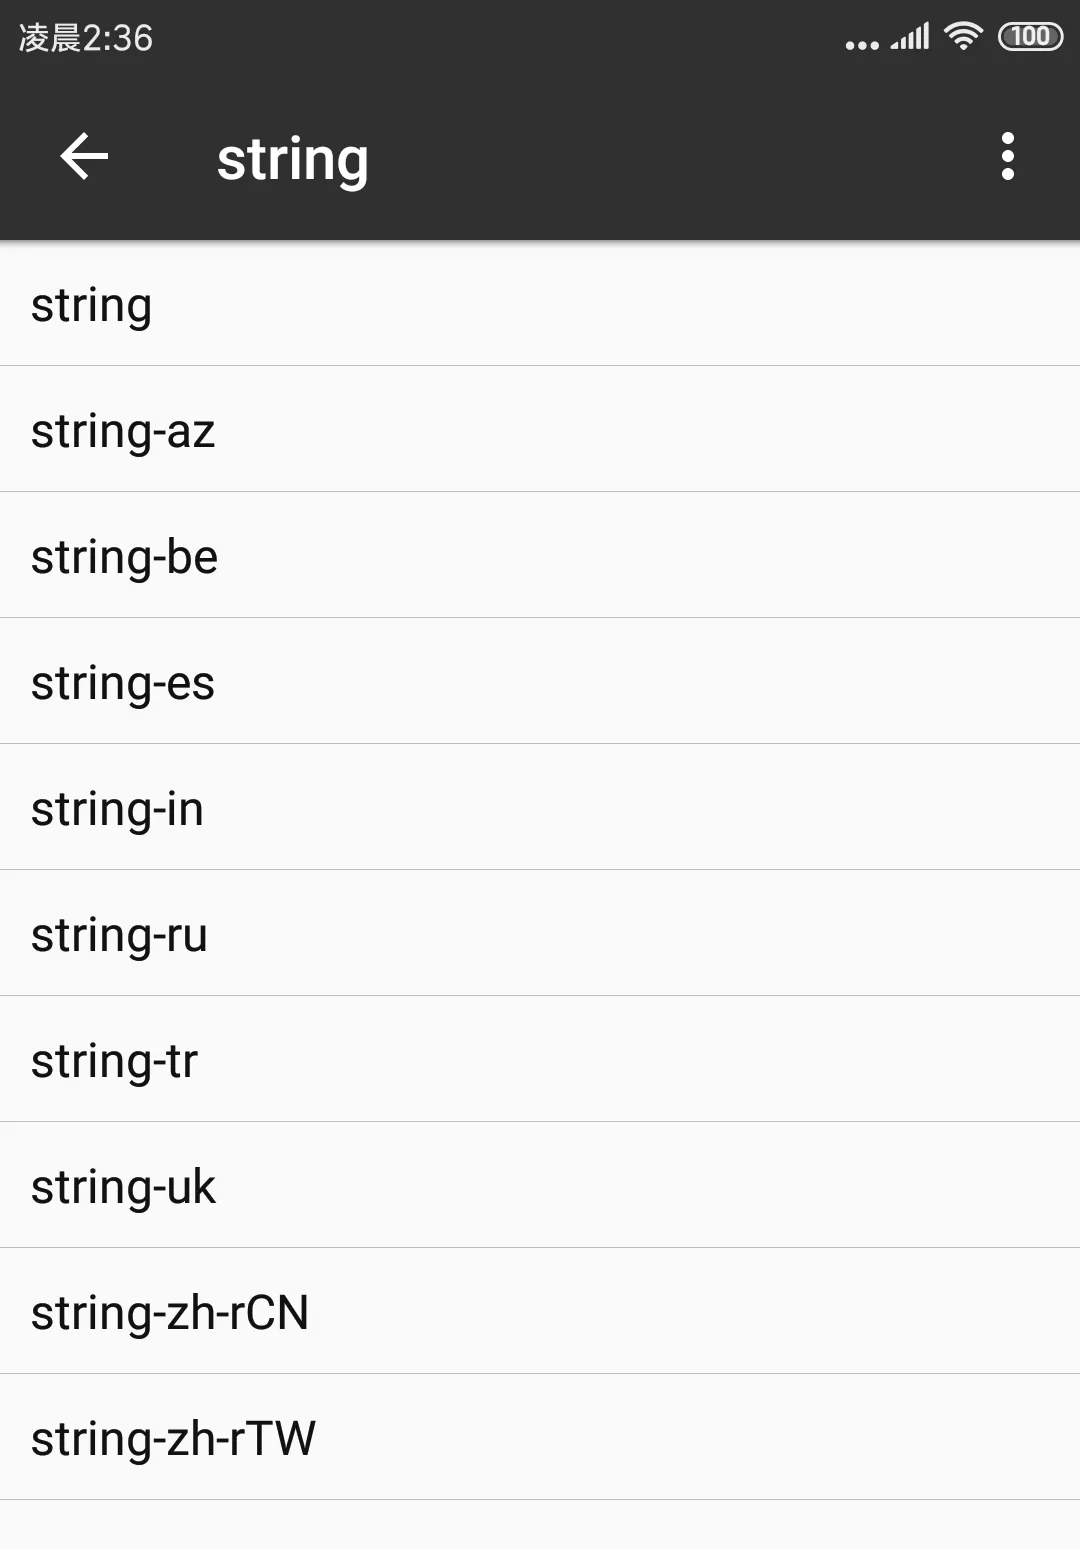Screen dimensions: 1080x1550
Task: Tap empty toolbar space right of title
Action: (x=680, y=158)
